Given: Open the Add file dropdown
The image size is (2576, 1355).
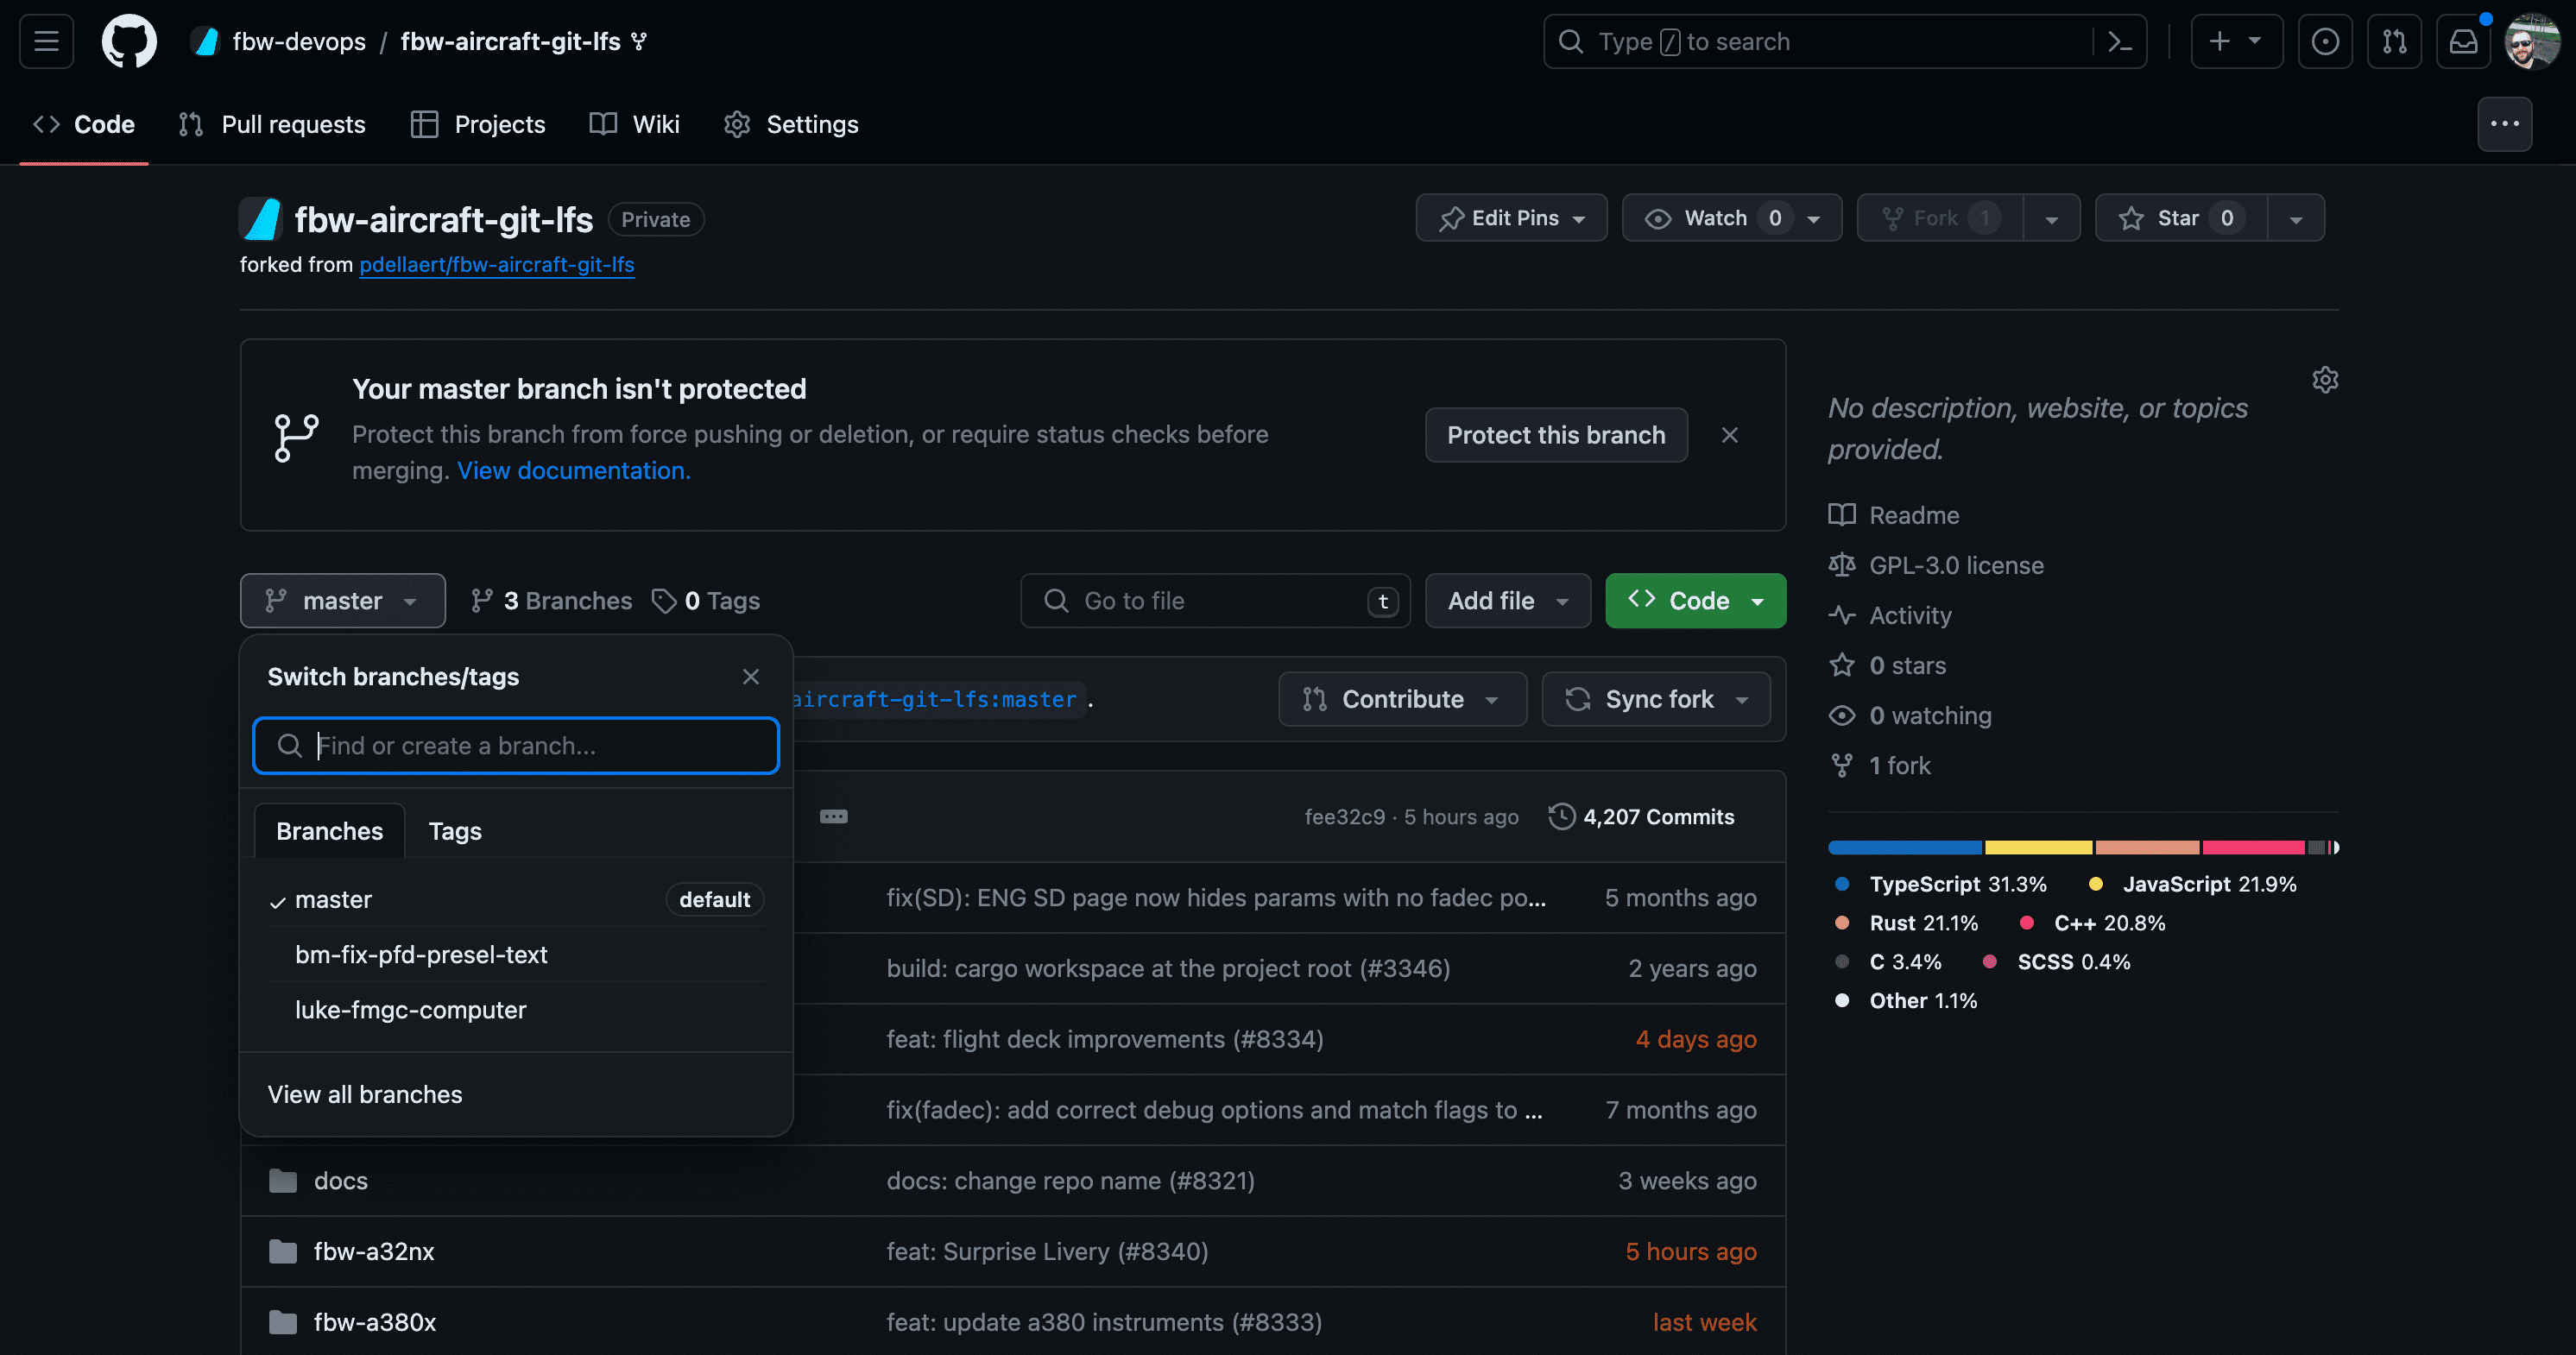Looking at the screenshot, I should point(1507,601).
